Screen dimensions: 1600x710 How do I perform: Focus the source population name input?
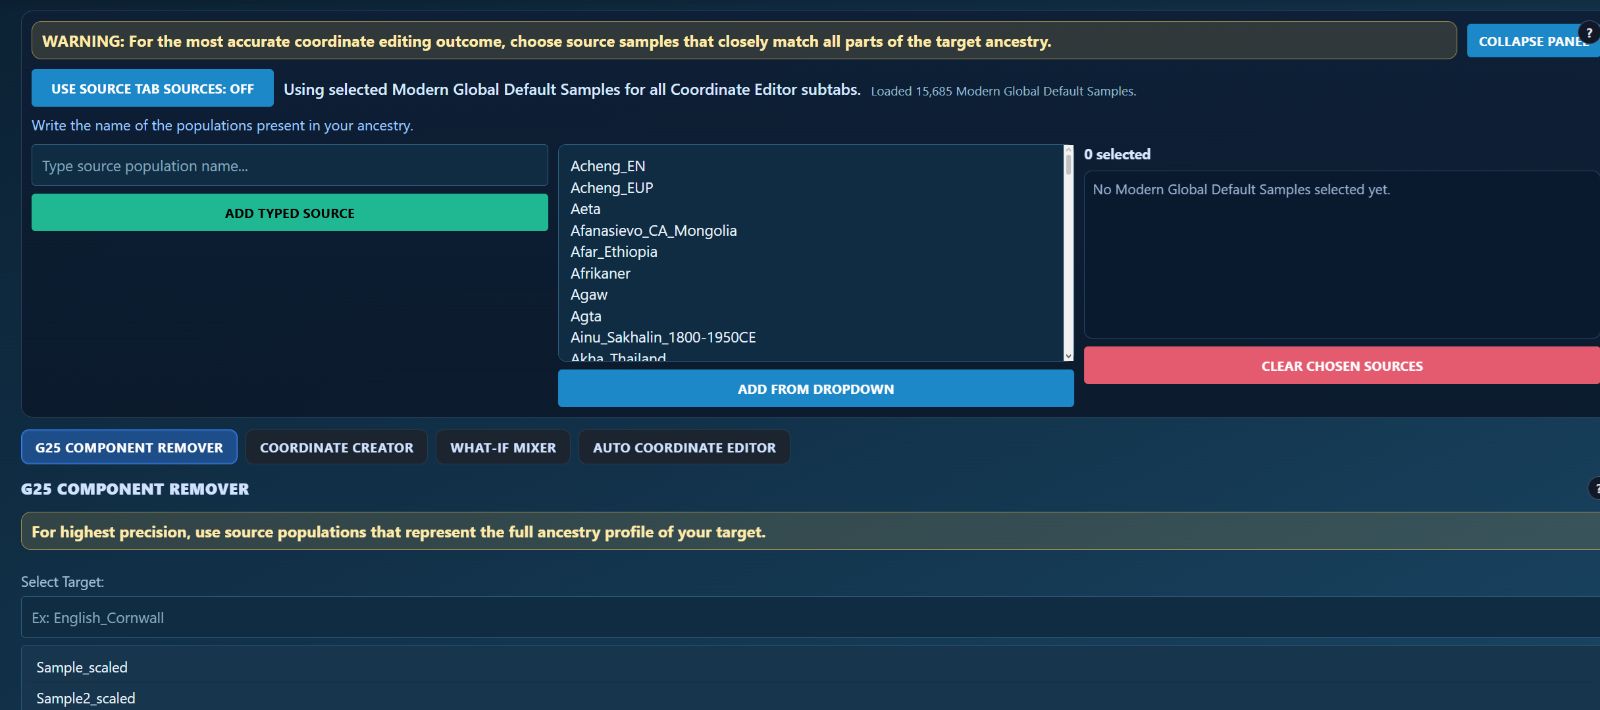point(289,166)
